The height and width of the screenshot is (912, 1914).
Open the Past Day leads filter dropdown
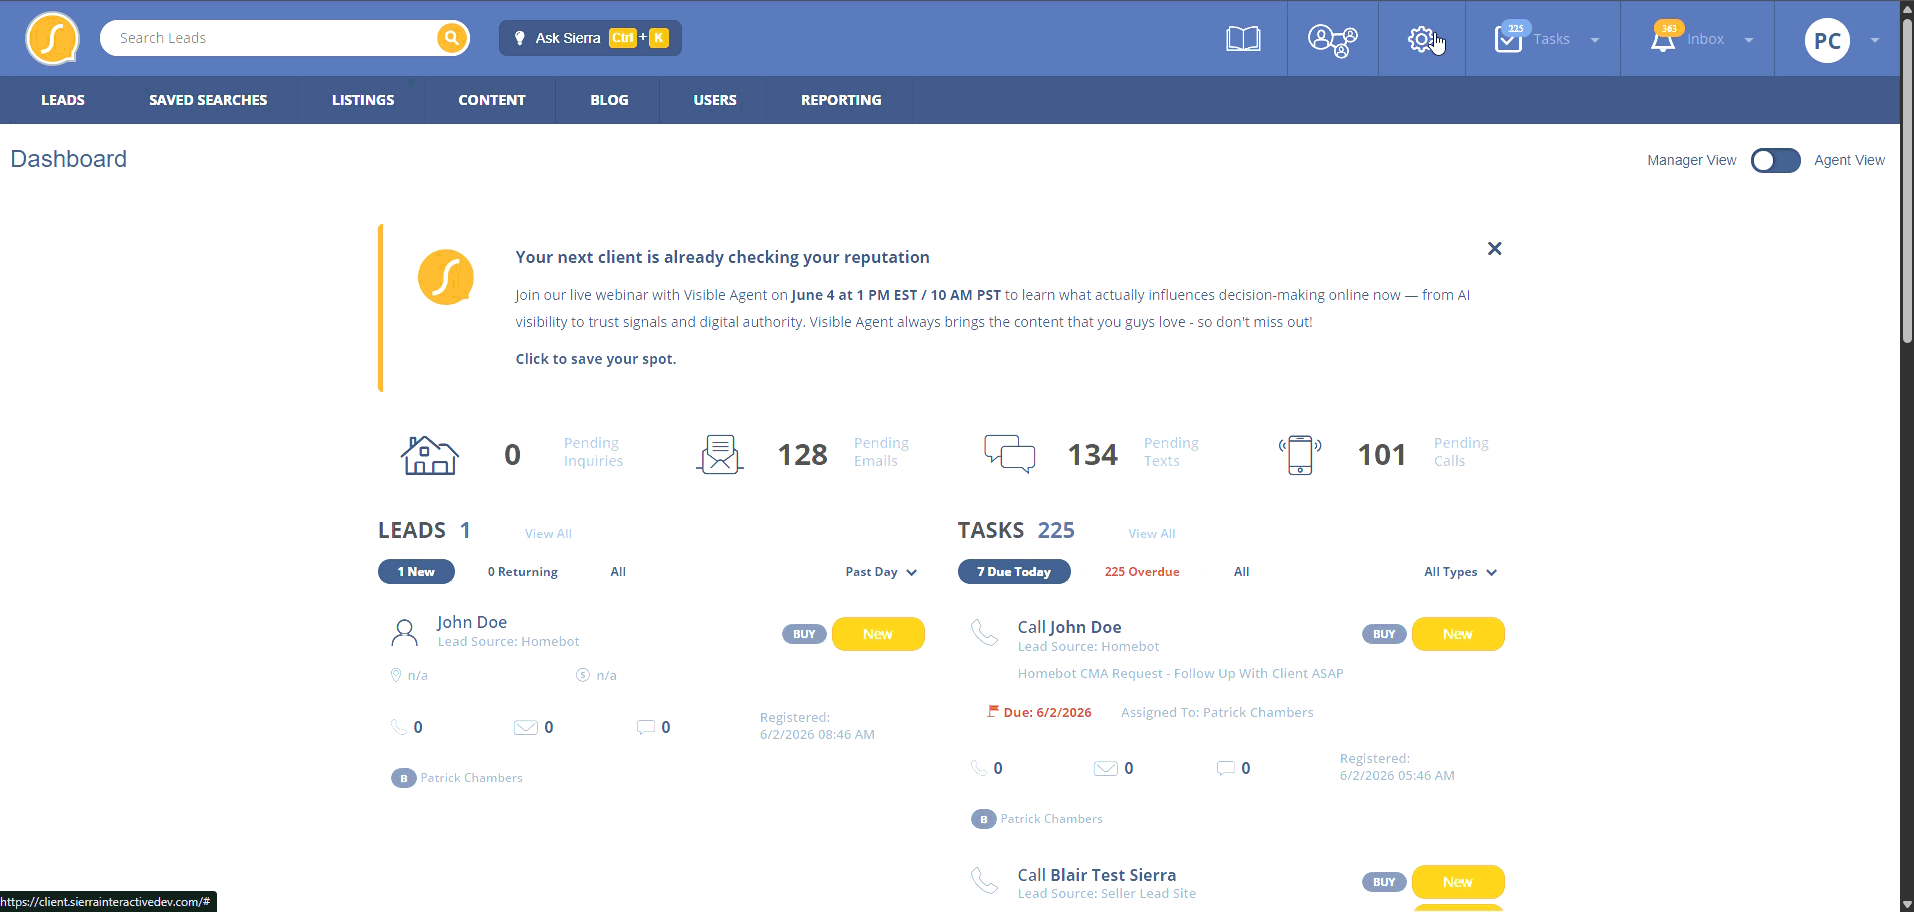point(881,572)
